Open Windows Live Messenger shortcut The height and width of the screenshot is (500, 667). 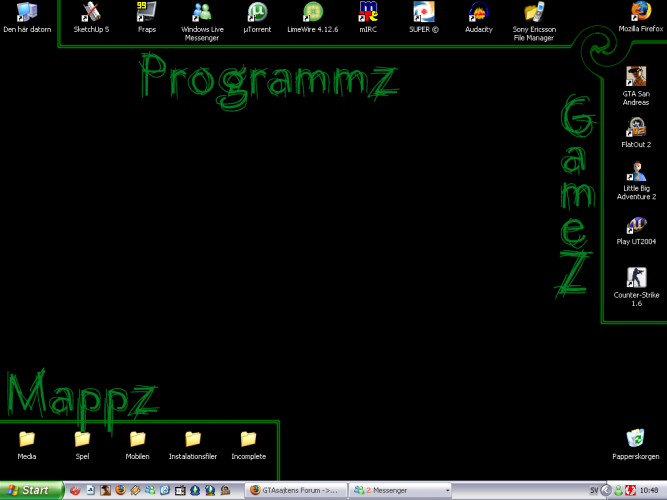tap(202, 13)
